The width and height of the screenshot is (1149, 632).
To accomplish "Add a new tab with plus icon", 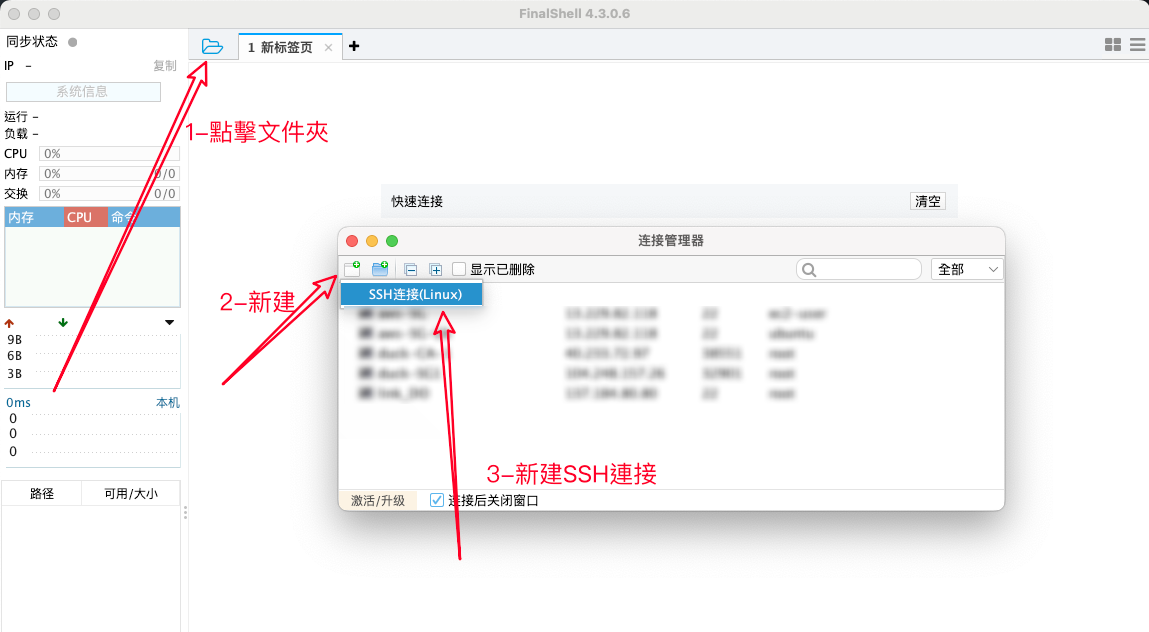I will [x=354, y=46].
